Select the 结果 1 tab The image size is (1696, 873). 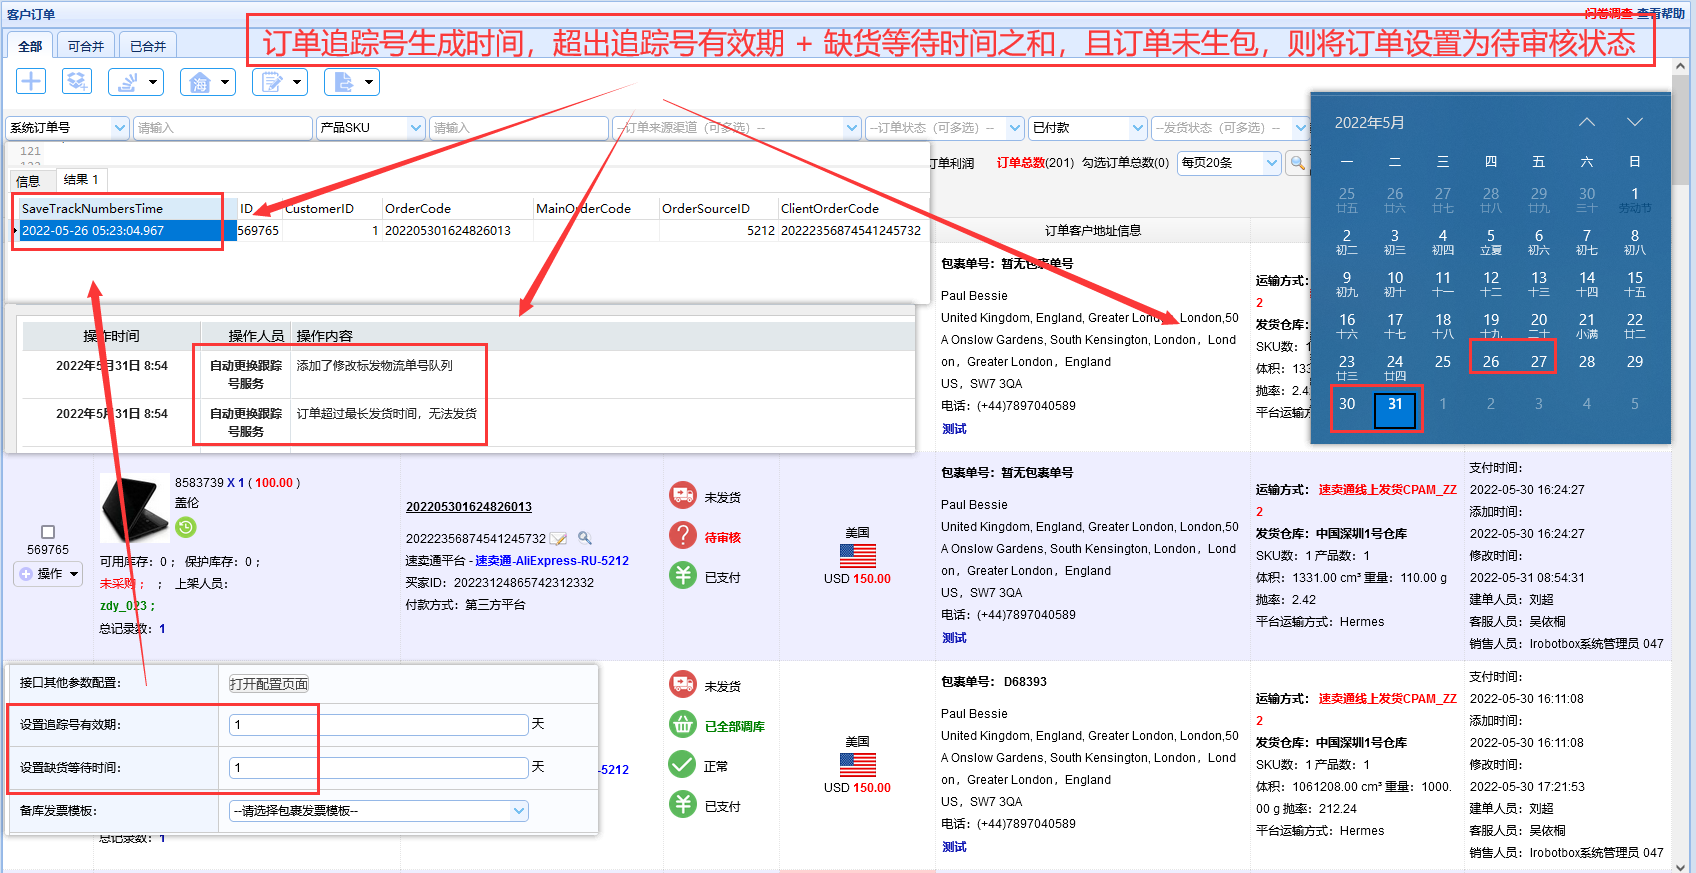click(x=81, y=180)
